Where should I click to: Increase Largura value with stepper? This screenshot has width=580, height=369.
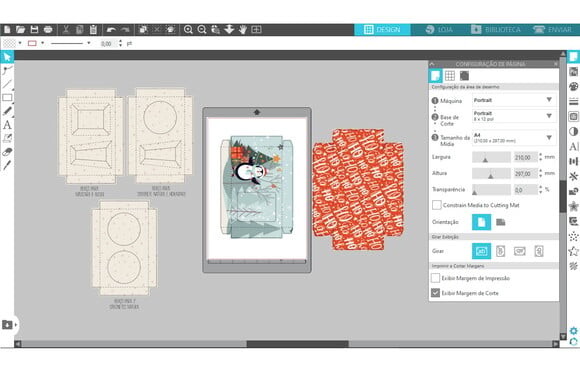(x=540, y=155)
